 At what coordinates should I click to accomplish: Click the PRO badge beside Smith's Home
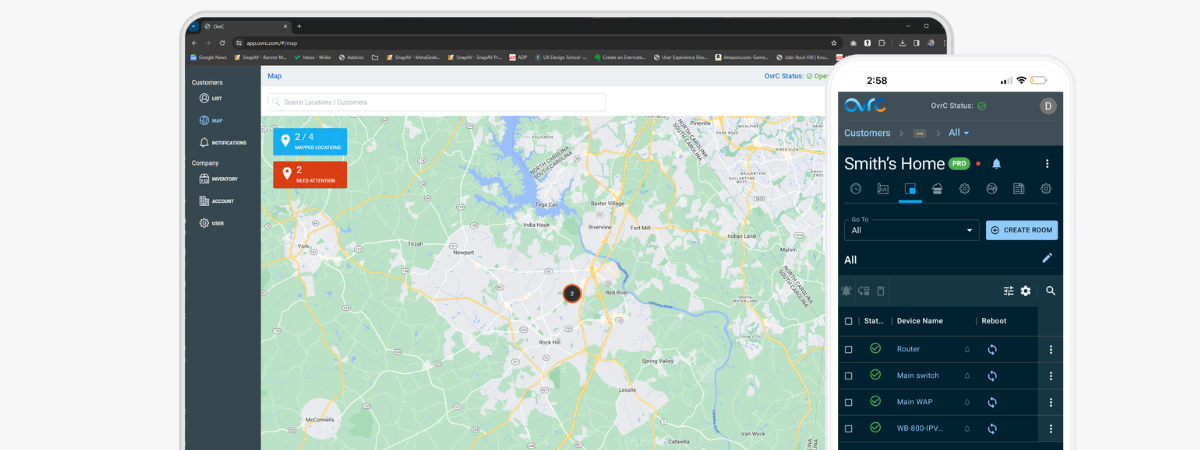pos(959,164)
